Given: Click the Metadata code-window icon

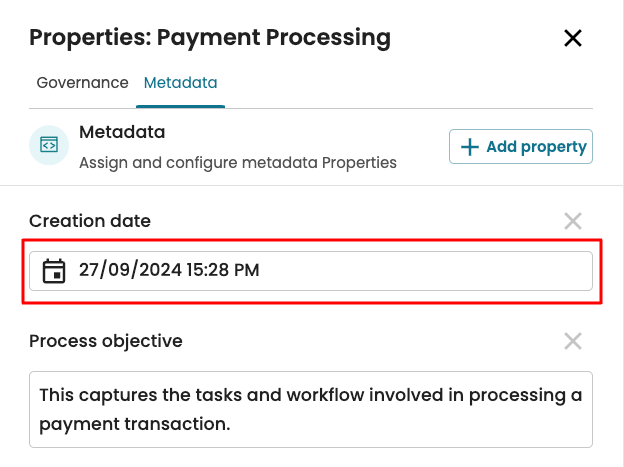Looking at the screenshot, I should click(x=49, y=145).
